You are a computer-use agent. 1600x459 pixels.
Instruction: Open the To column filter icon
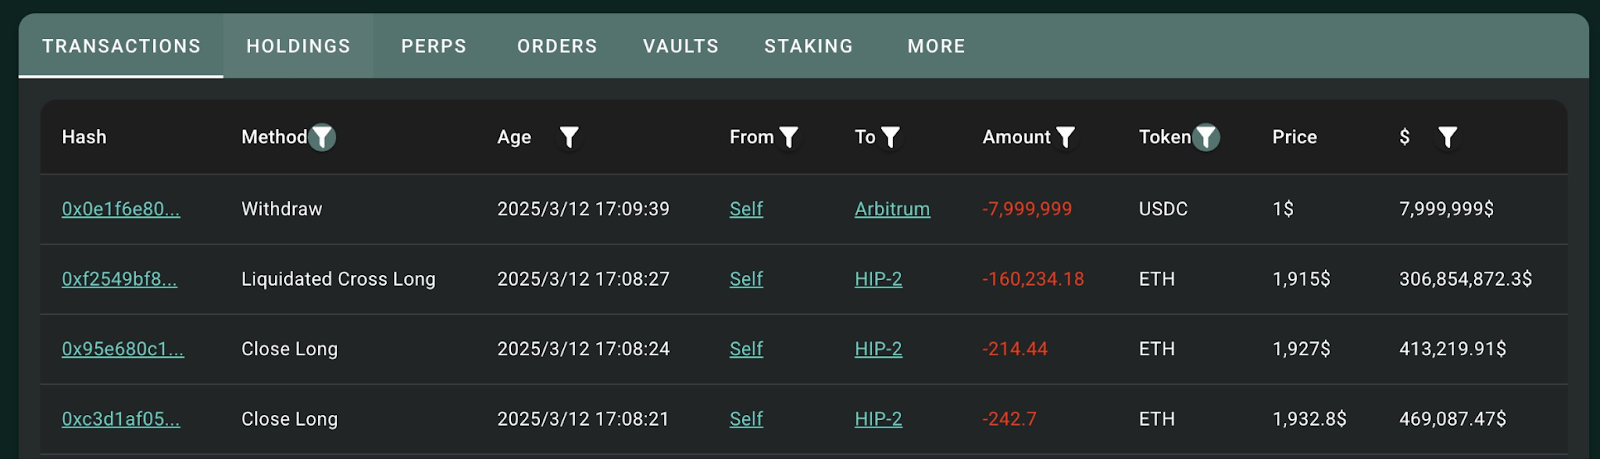[x=890, y=137]
